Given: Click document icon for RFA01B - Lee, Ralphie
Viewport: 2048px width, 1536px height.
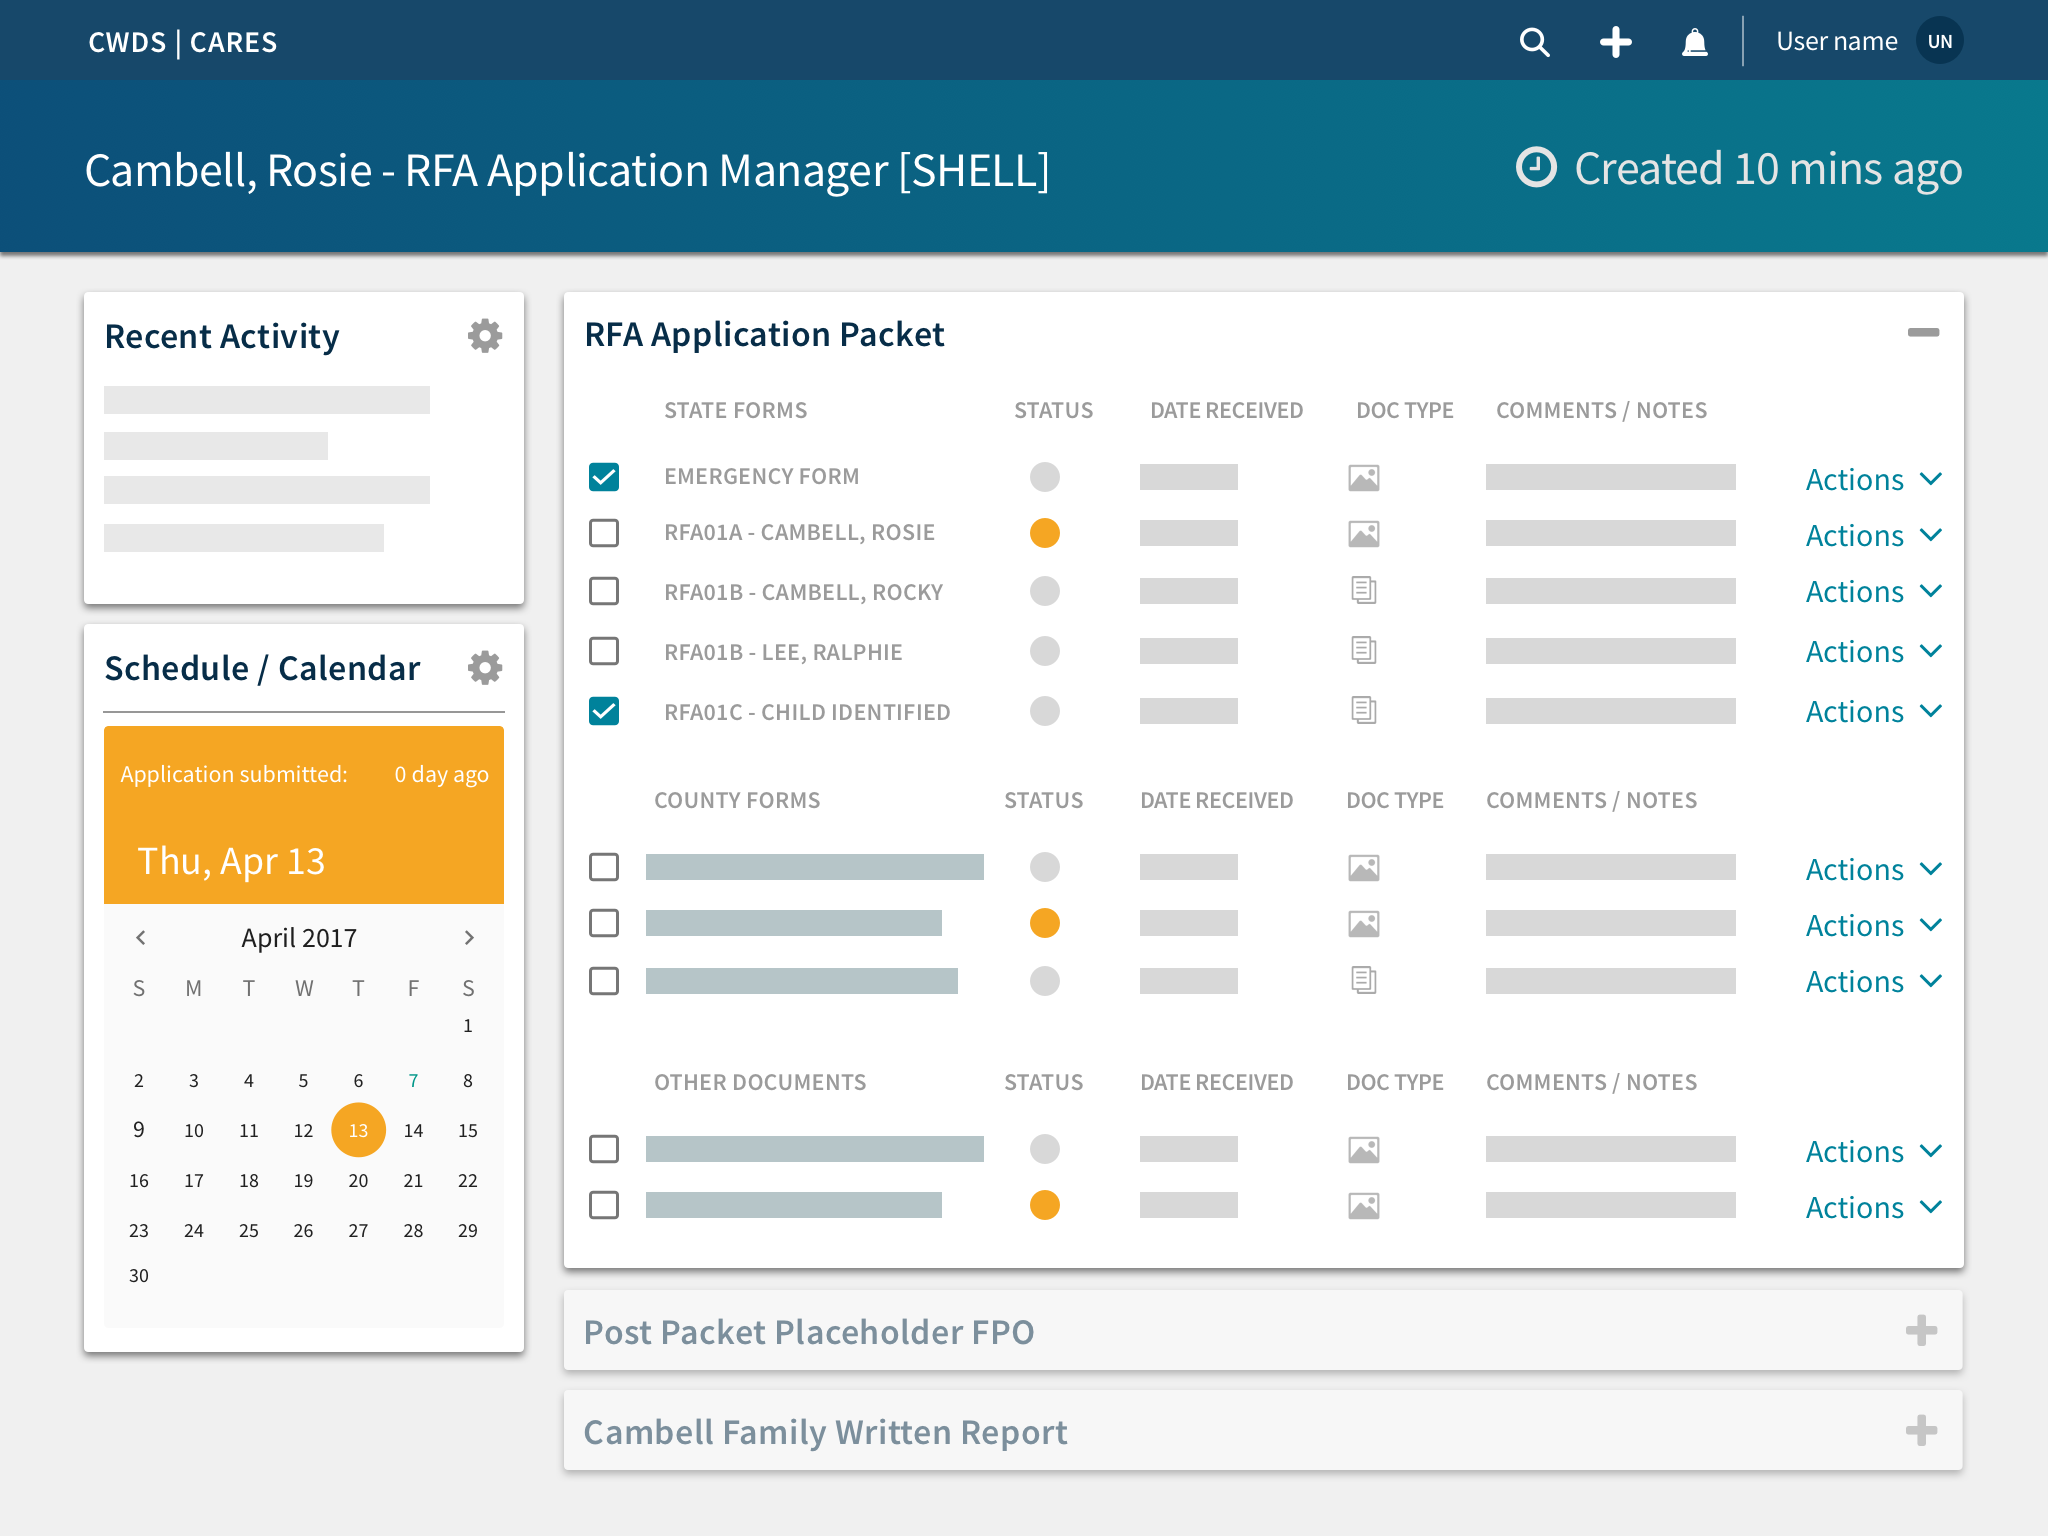Looking at the screenshot, I should [1363, 651].
